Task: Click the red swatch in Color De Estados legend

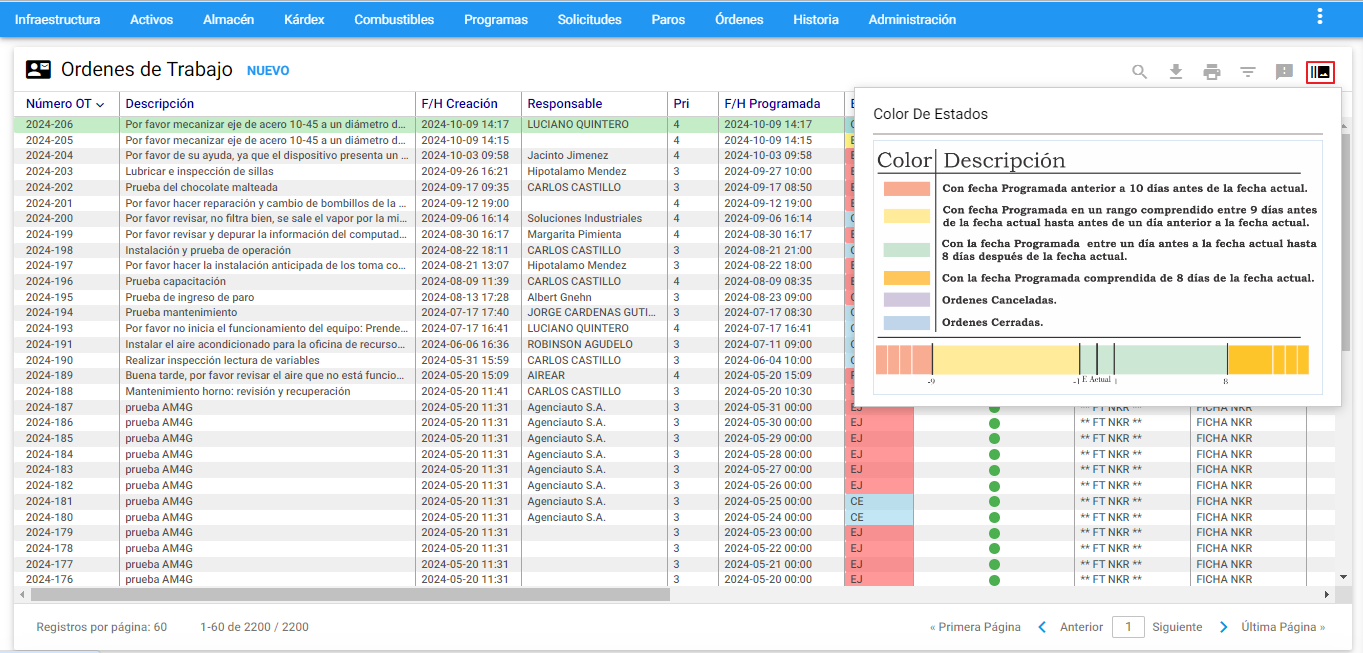Action: click(x=906, y=188)
